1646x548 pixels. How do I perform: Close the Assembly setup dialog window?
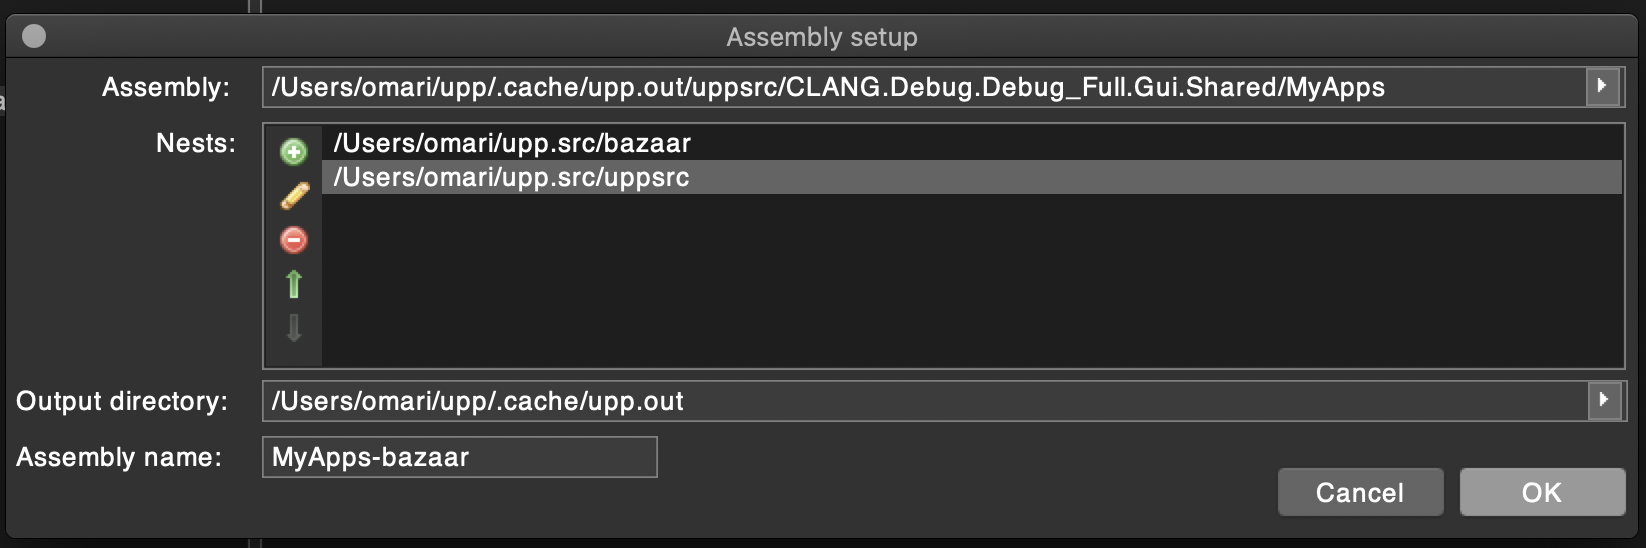pyautogui.click(x=34, y=37)
